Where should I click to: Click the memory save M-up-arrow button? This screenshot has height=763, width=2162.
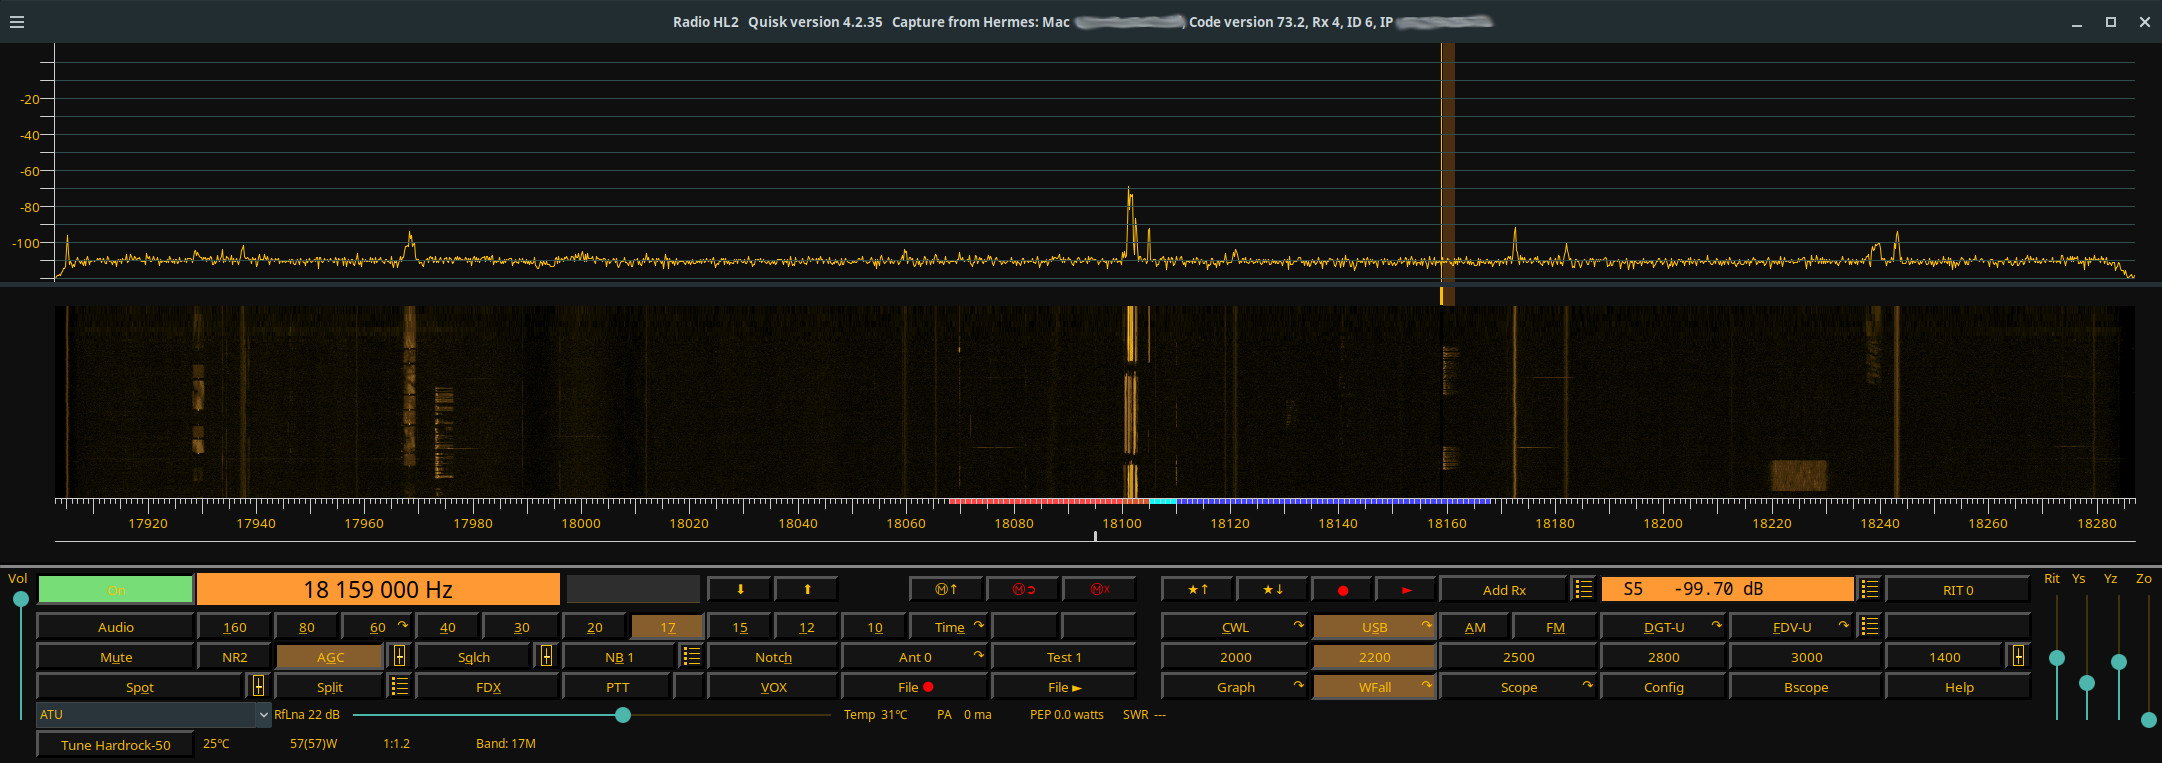click(x=946, y=589)
